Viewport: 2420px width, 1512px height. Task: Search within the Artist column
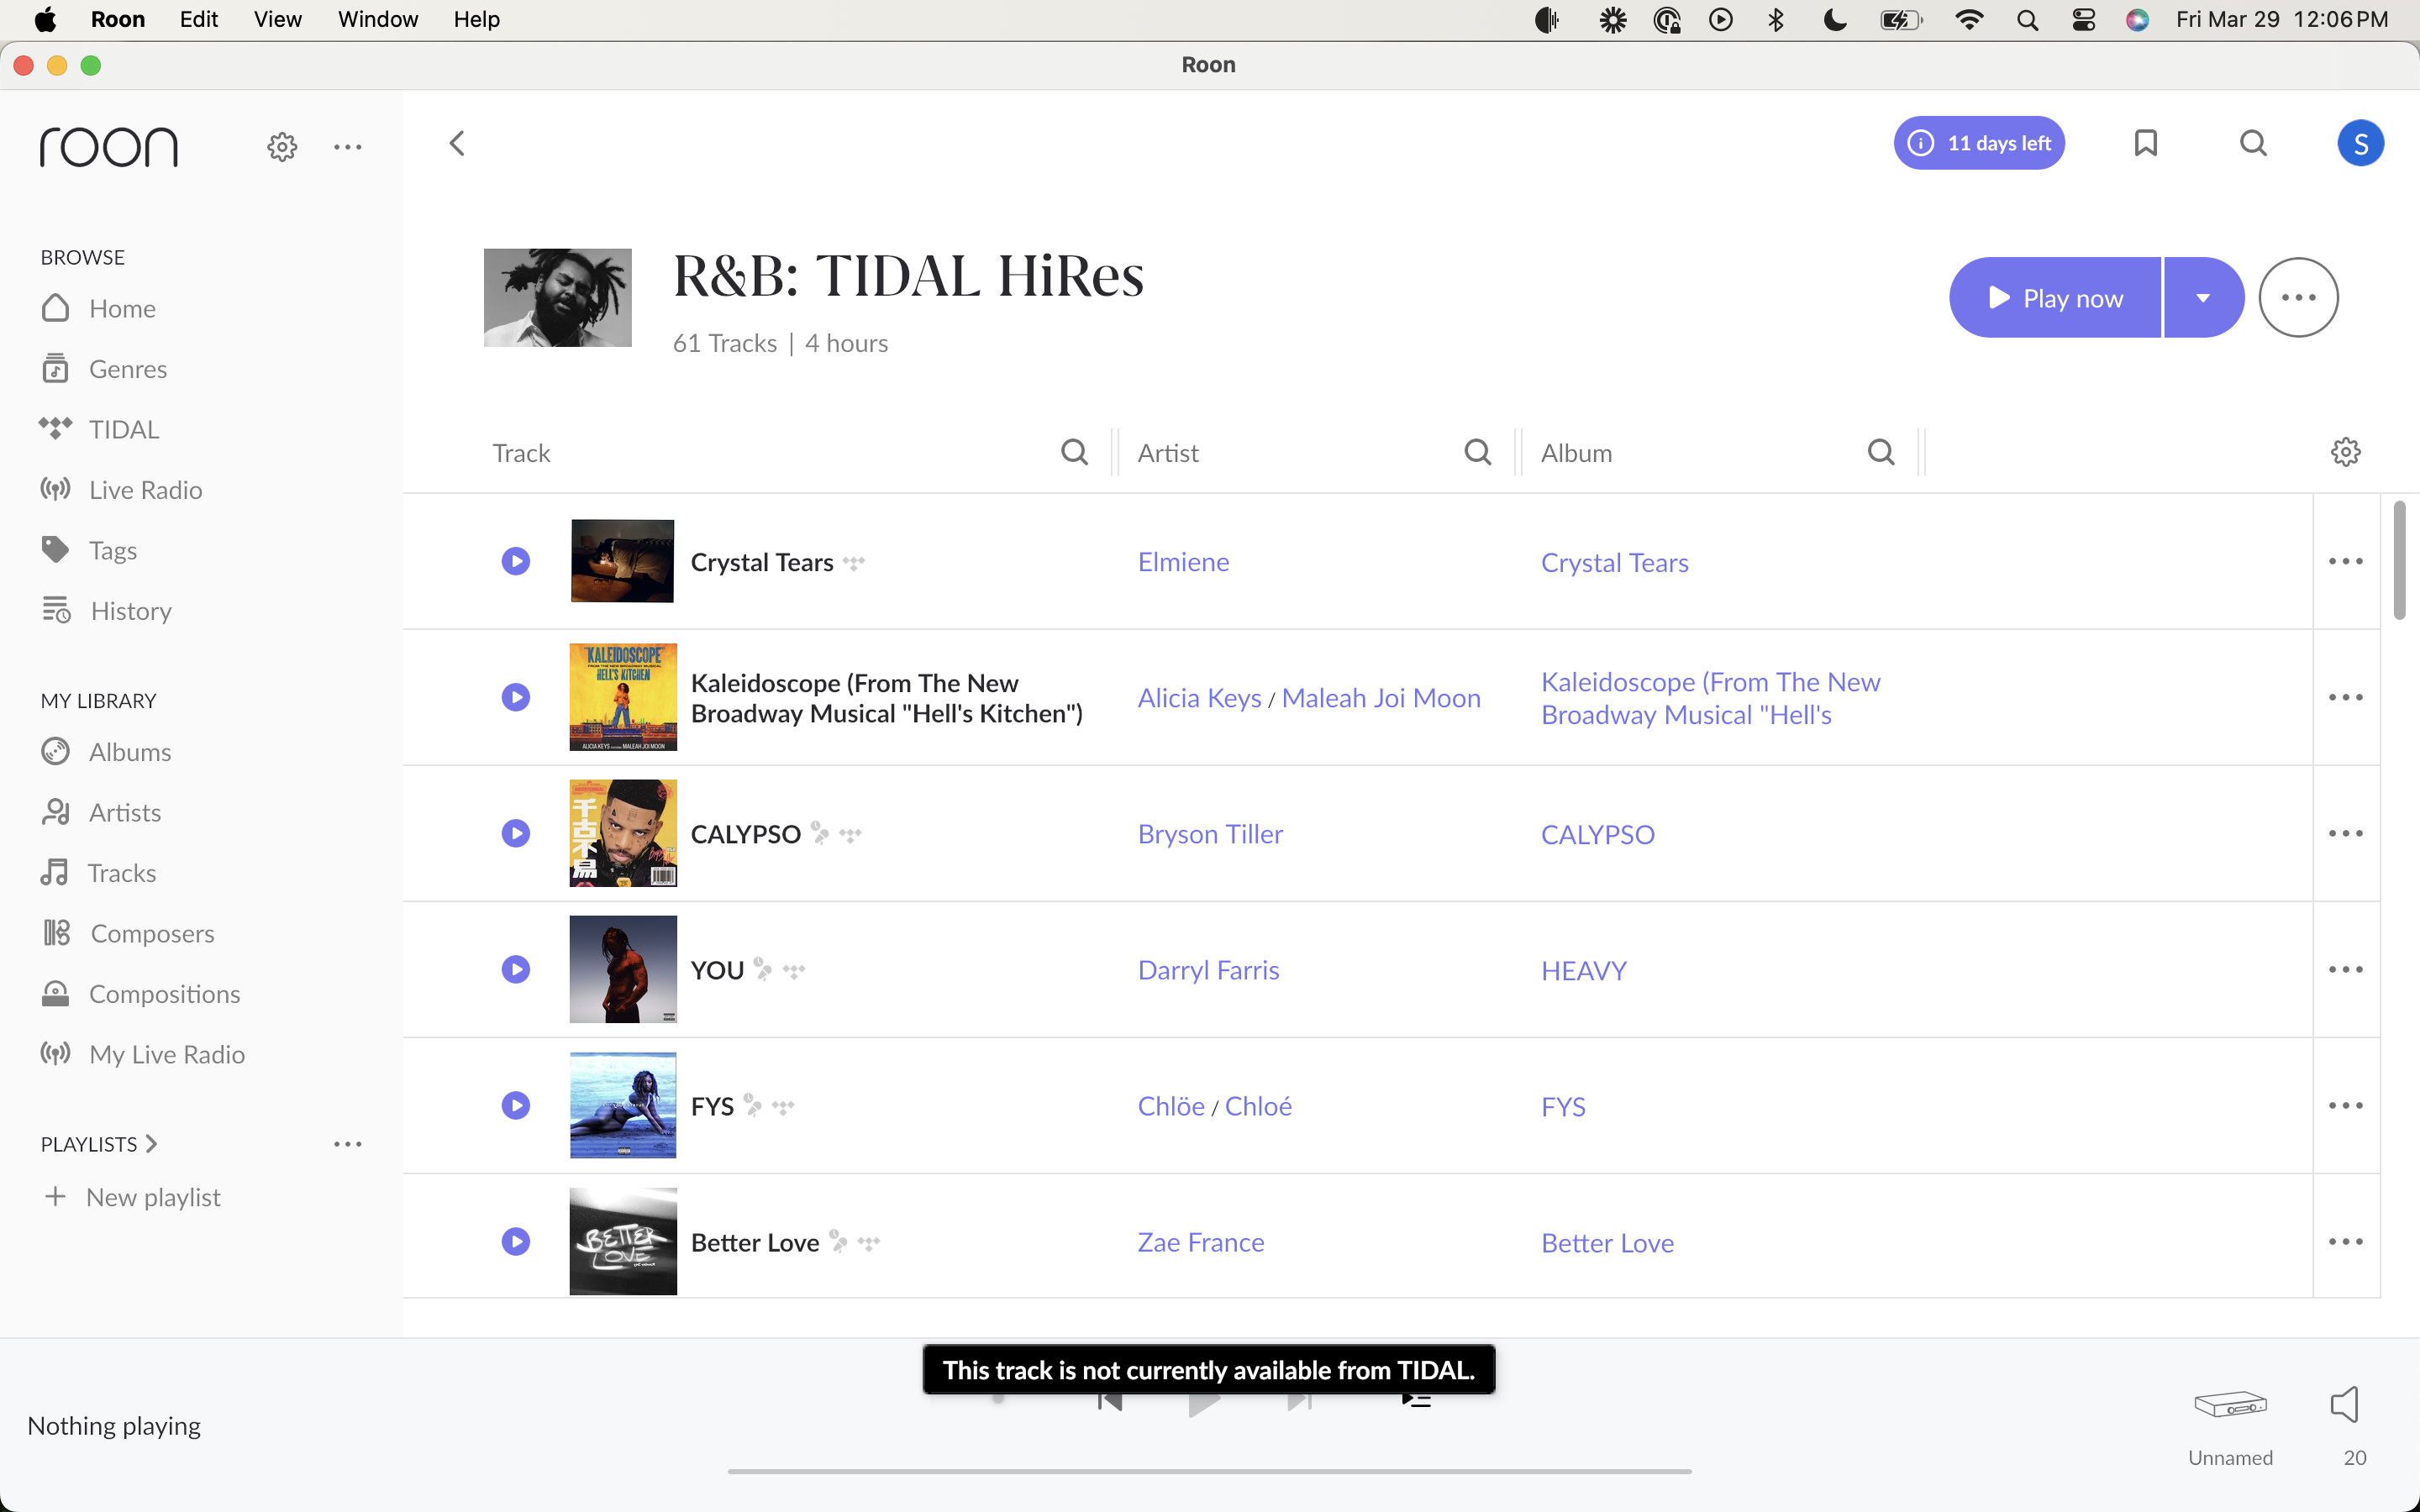1477,452
